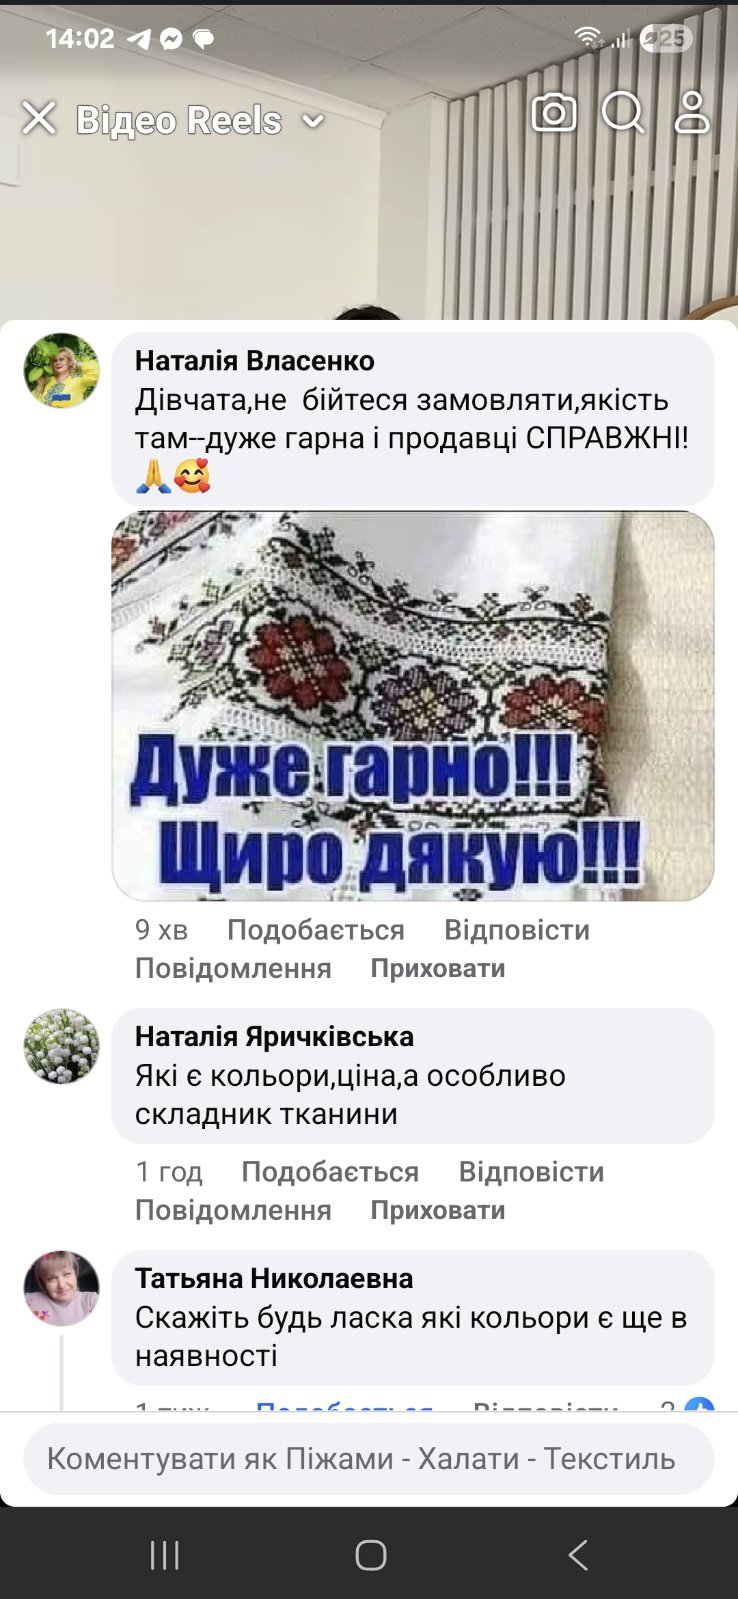The height and width of the screenshot is (1599, 738).
Task: Open the camera icon in Reels header
Action: coord(553,113)
